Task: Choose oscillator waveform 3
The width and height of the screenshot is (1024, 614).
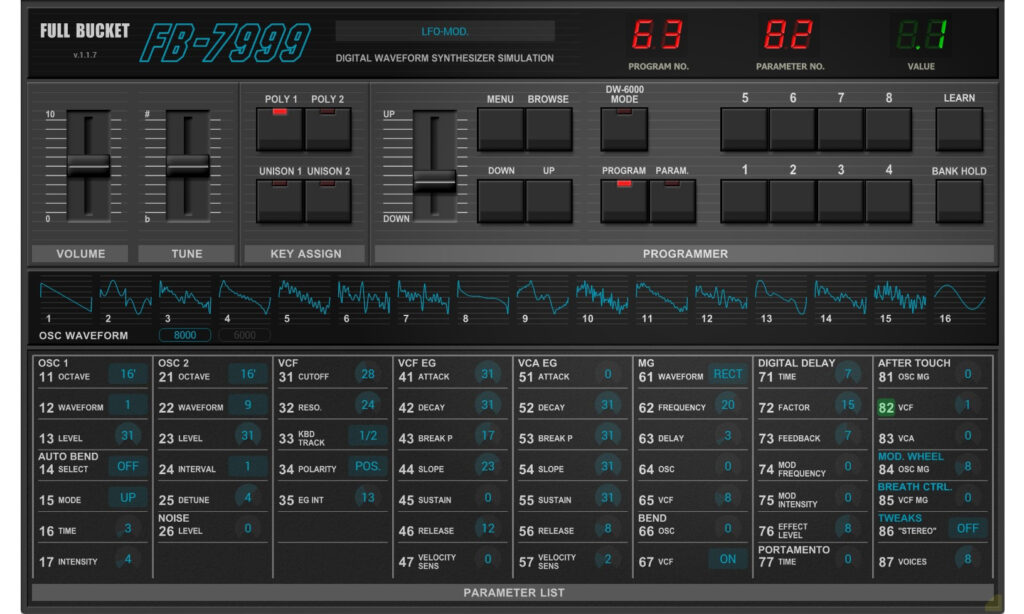Action: (185, 297)
